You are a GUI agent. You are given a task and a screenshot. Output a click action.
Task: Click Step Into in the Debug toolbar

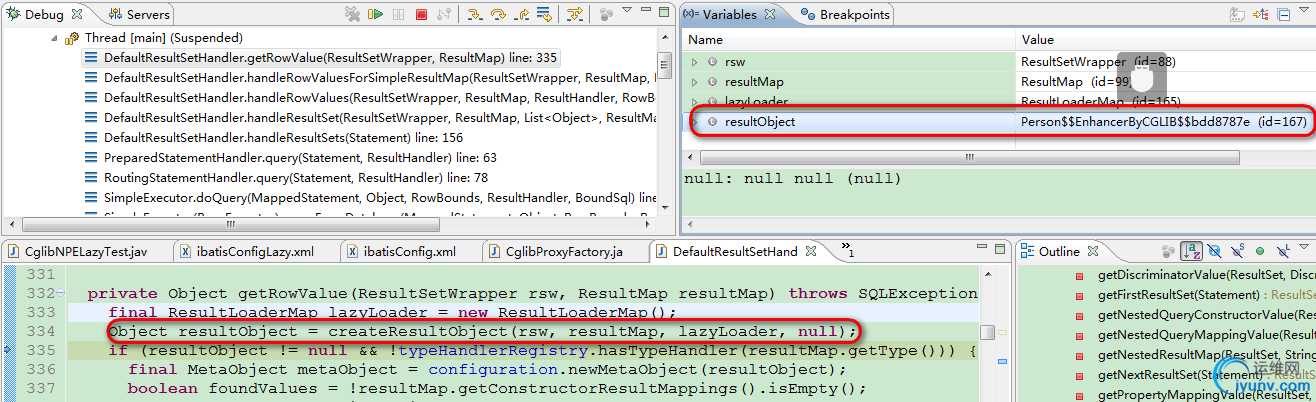coord(475,14)
